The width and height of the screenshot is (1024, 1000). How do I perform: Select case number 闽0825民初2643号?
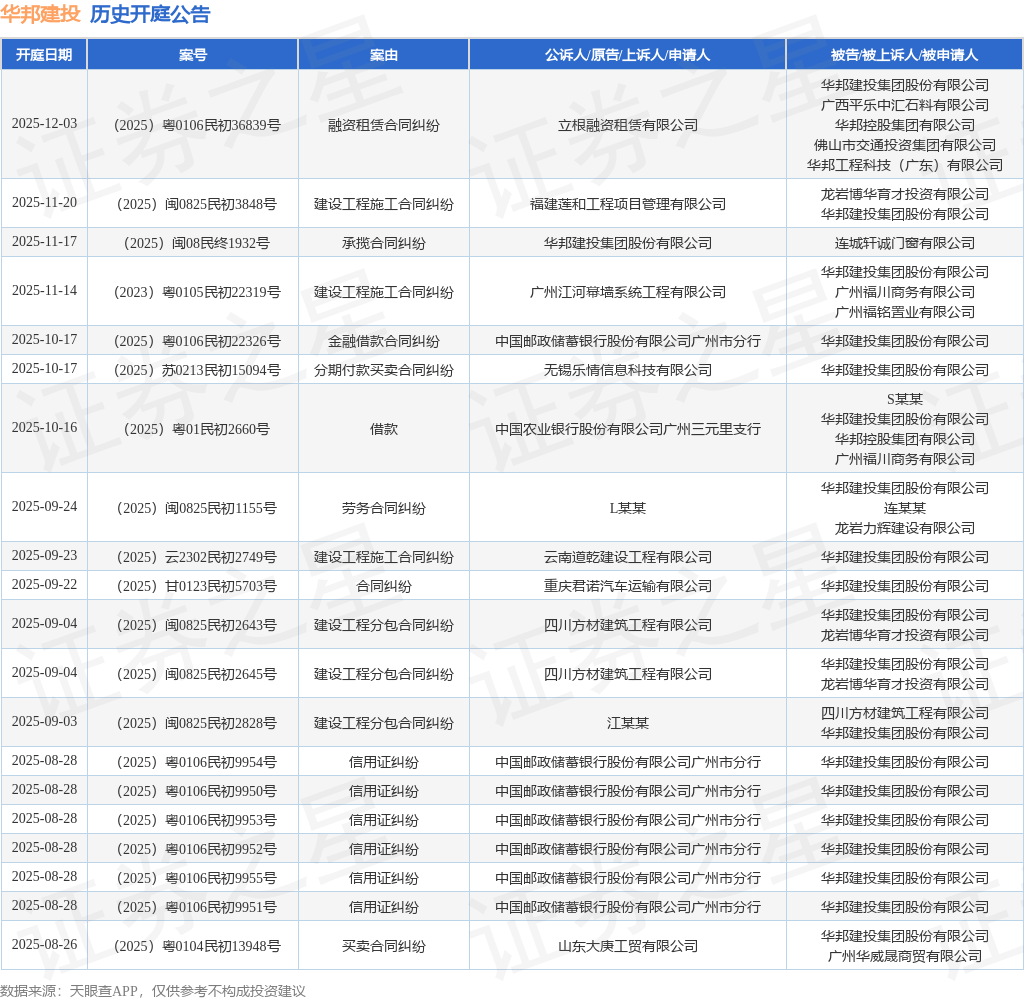pyautogui.click(x=197, y=625)
